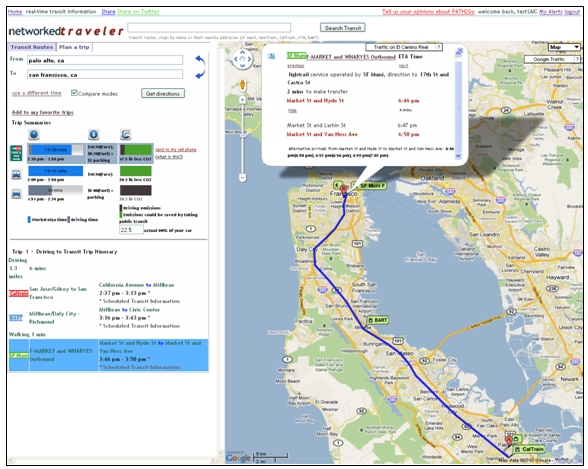This screenshot has height=469, width=588.
Task: Switch to the Transit Routes tab
Action: (x=32, y=47)
